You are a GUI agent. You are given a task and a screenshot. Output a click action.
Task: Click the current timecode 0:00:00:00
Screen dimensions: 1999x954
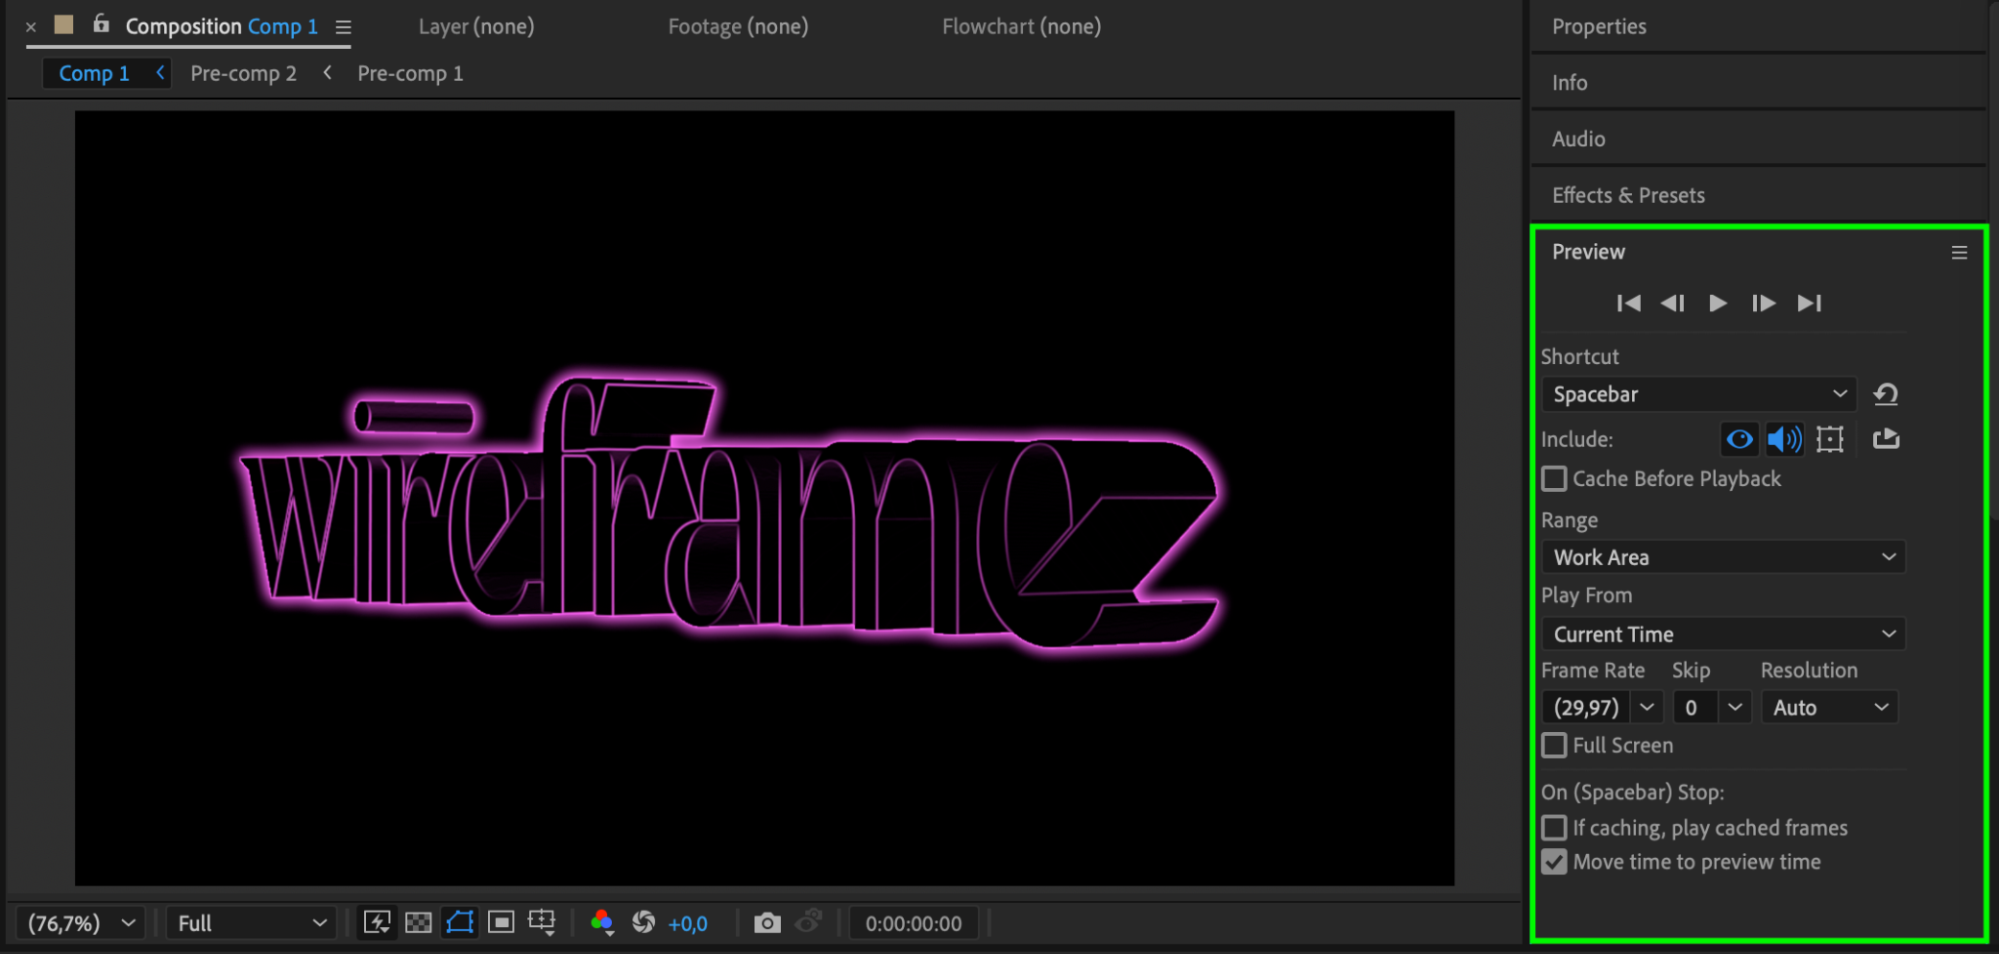pos(913,923)
